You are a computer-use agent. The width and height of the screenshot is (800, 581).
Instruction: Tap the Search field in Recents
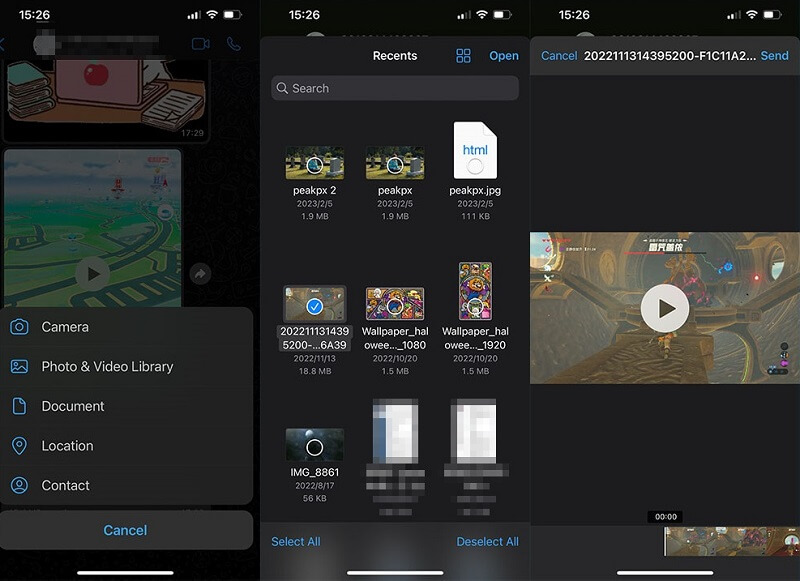click(x=395, y=88)
